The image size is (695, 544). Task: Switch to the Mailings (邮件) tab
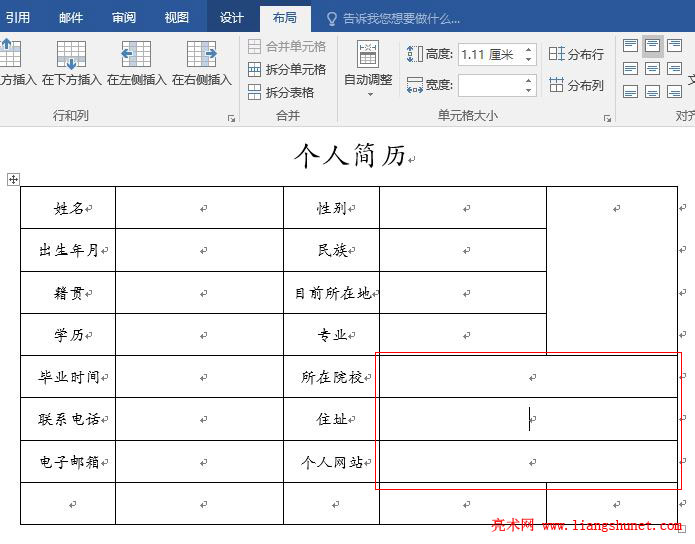click(x=71, y=17)
